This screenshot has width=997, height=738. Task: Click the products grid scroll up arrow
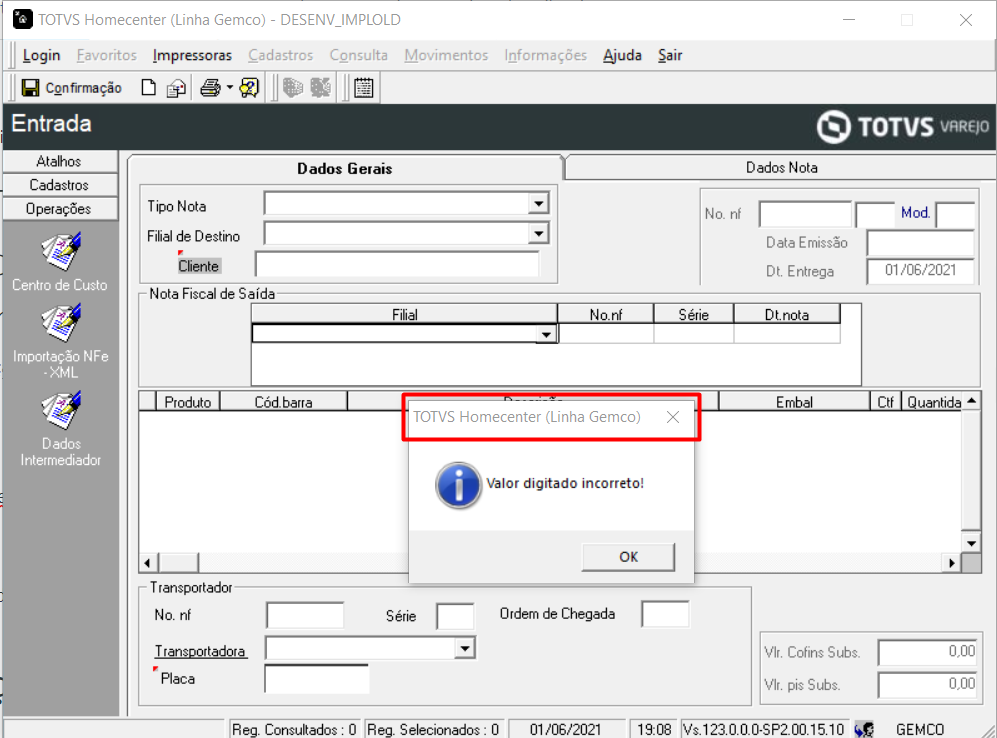972,401
